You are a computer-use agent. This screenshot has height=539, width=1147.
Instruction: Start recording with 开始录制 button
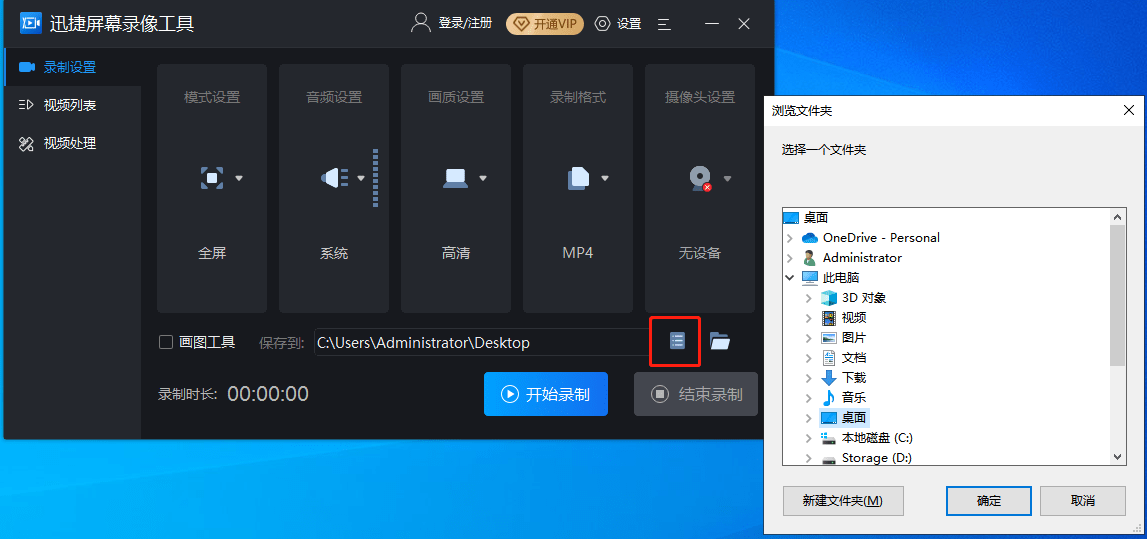[x=546, y=394]
